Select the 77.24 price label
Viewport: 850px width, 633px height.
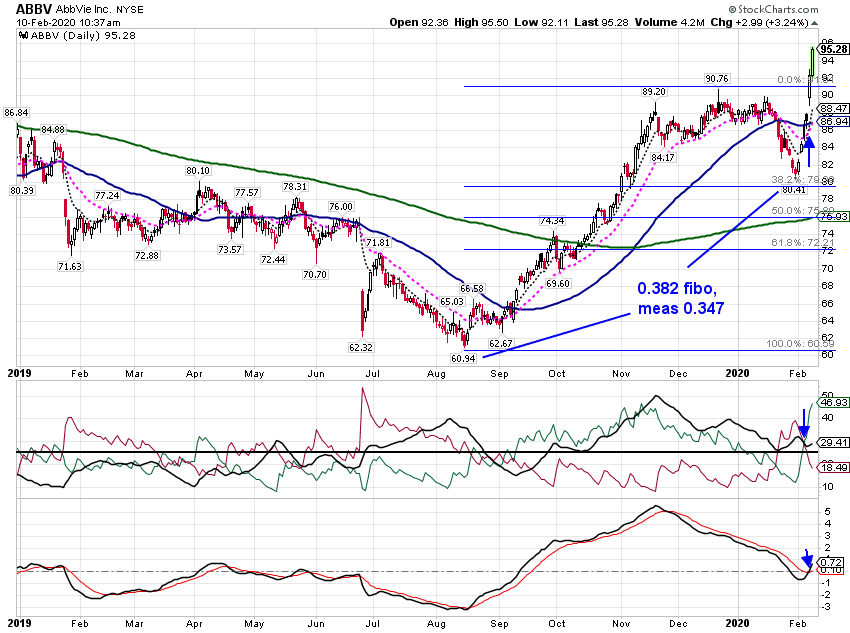coord(107,196)
